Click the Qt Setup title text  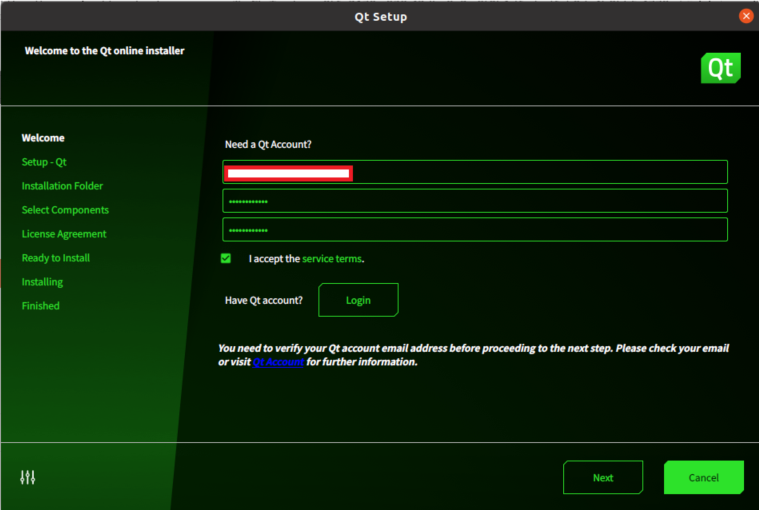[381, 17]
